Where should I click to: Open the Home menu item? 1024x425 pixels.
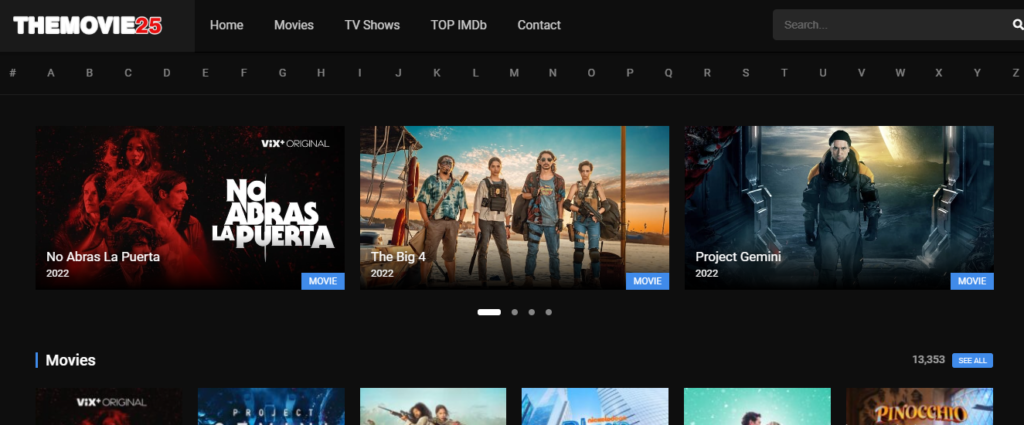coord(227,25)
